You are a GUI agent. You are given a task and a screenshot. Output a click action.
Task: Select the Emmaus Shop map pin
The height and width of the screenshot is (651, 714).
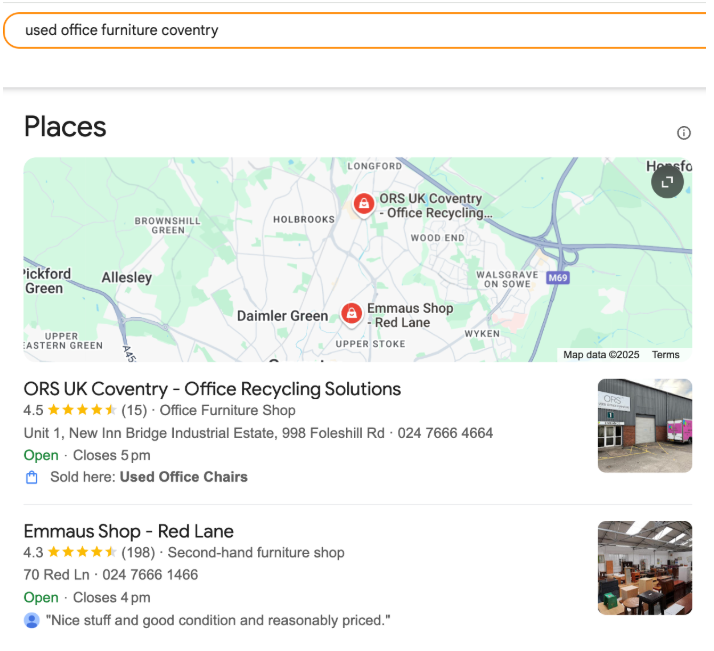[352, 314]
